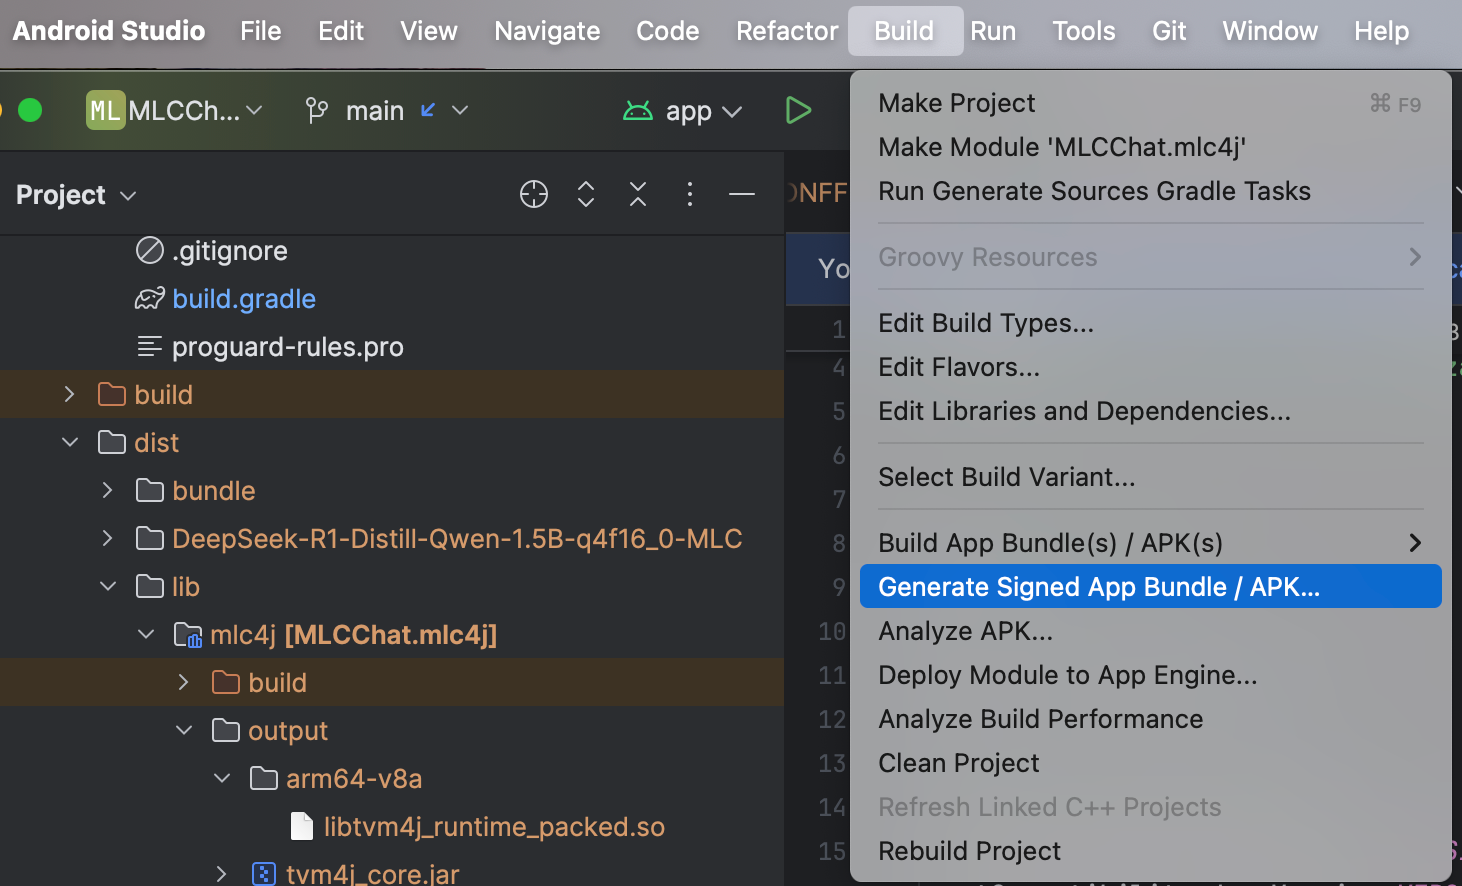Choose Clean Project
Screen dimensions: 1462x886
(x=1150, y=763)
